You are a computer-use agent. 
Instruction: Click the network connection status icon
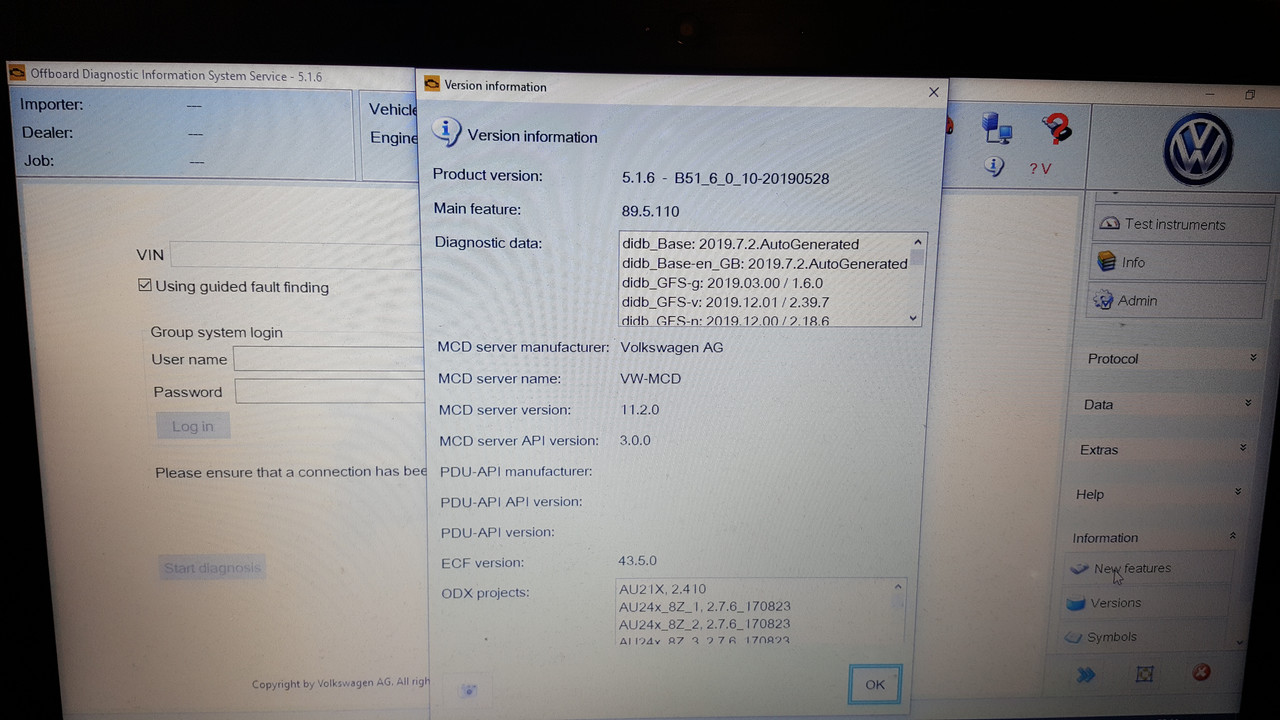point(996,127)
